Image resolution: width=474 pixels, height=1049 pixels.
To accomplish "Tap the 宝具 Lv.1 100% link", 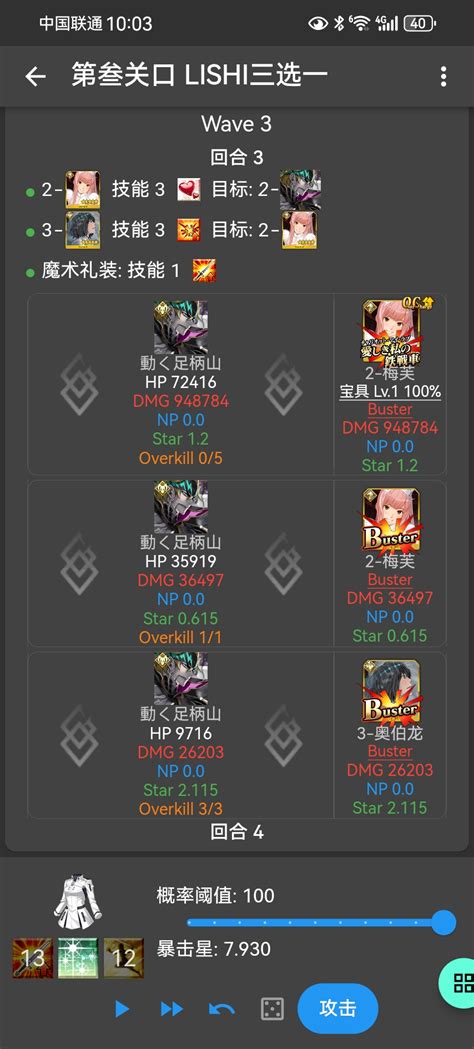I will 390,392.
